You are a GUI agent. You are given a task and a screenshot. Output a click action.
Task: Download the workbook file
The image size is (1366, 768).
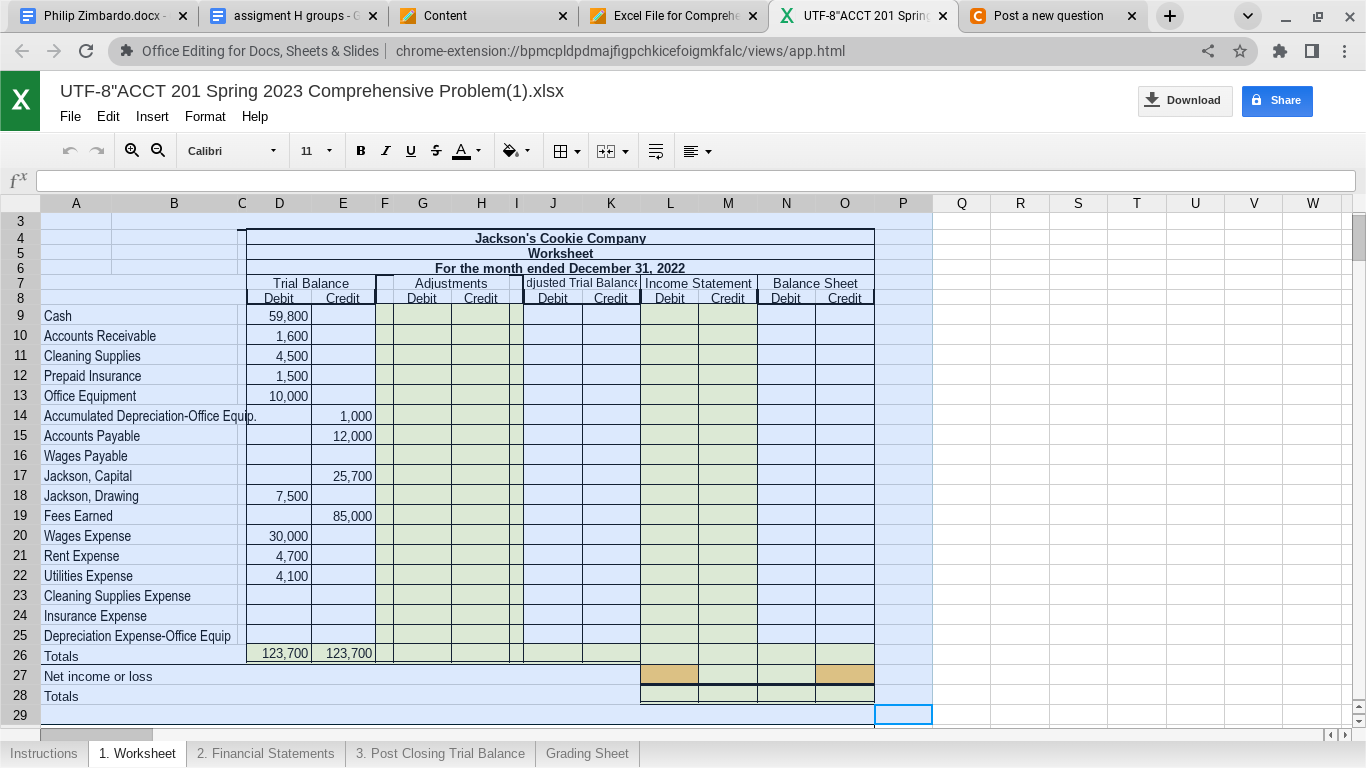(x=1184, y=100)
